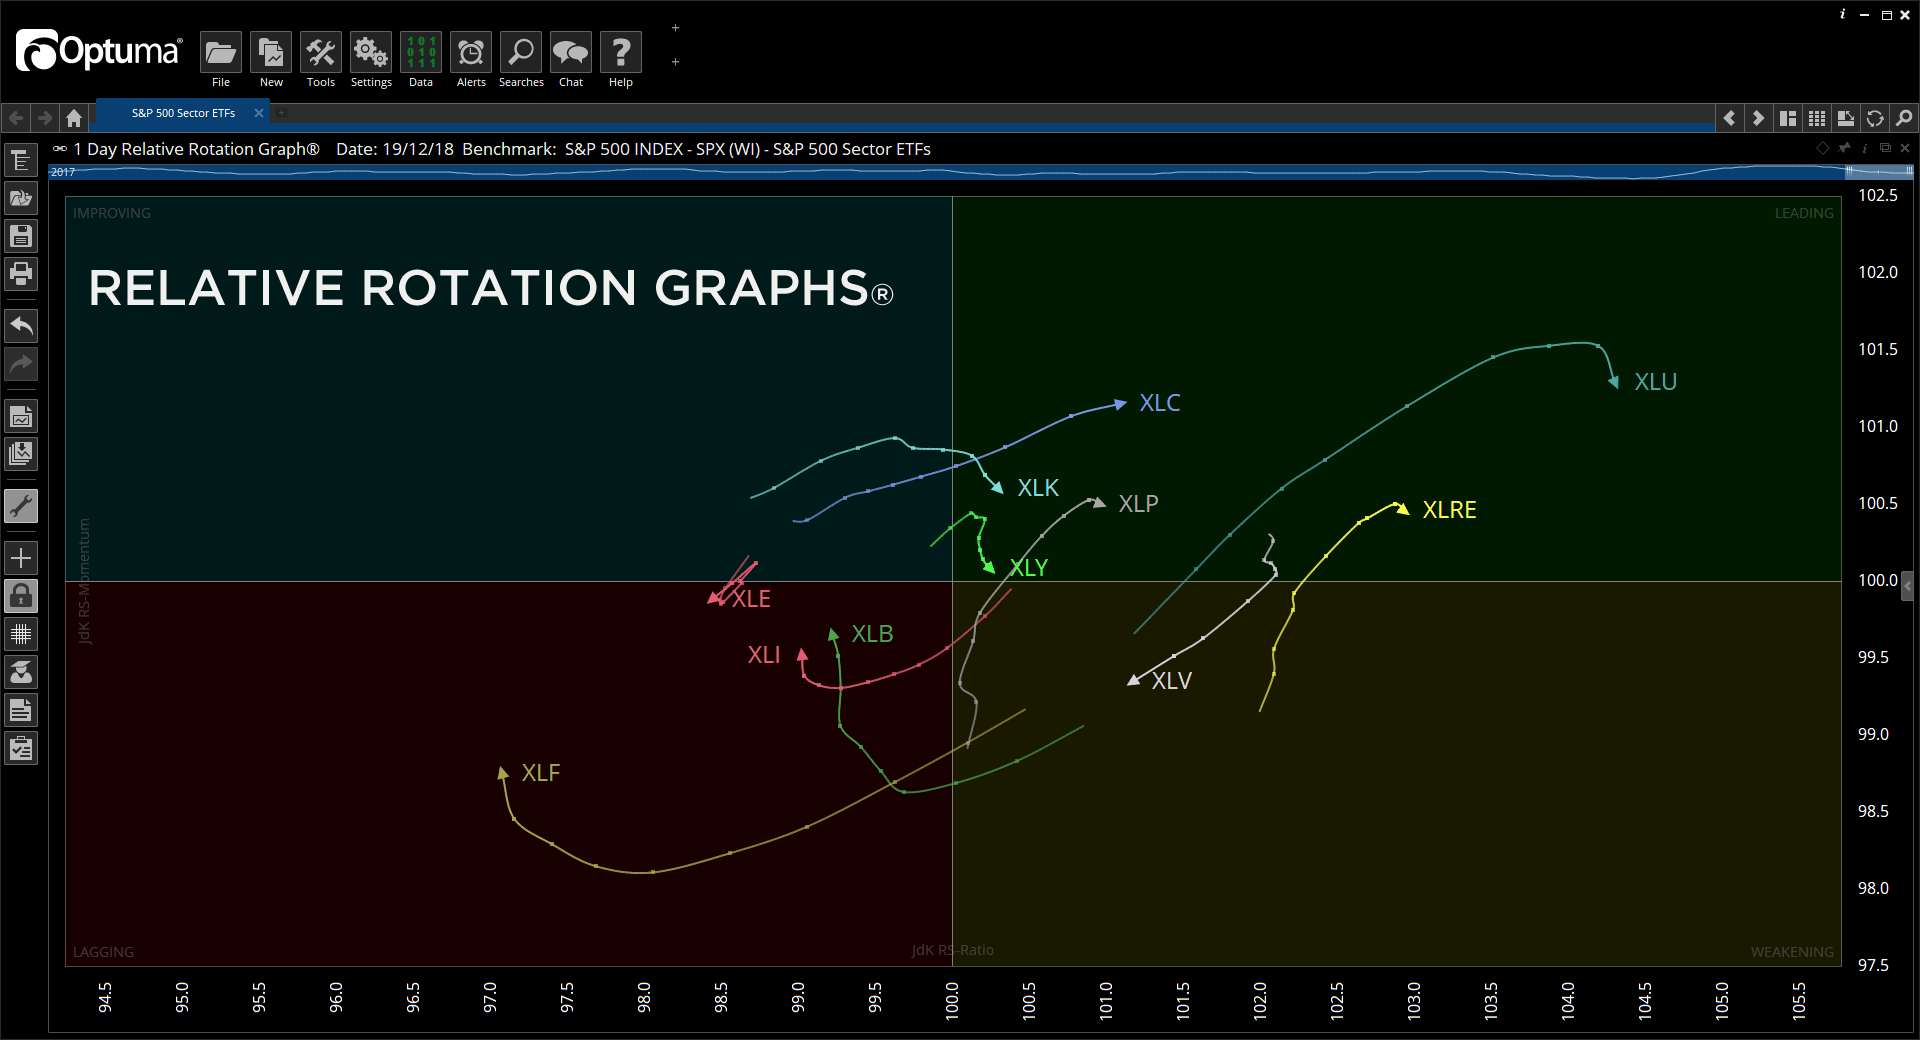The height and width of the screenshot is (1040, 1920).
Task: Select the XLV sector label
Action: pyautogui.click(x=1172, y=680)
